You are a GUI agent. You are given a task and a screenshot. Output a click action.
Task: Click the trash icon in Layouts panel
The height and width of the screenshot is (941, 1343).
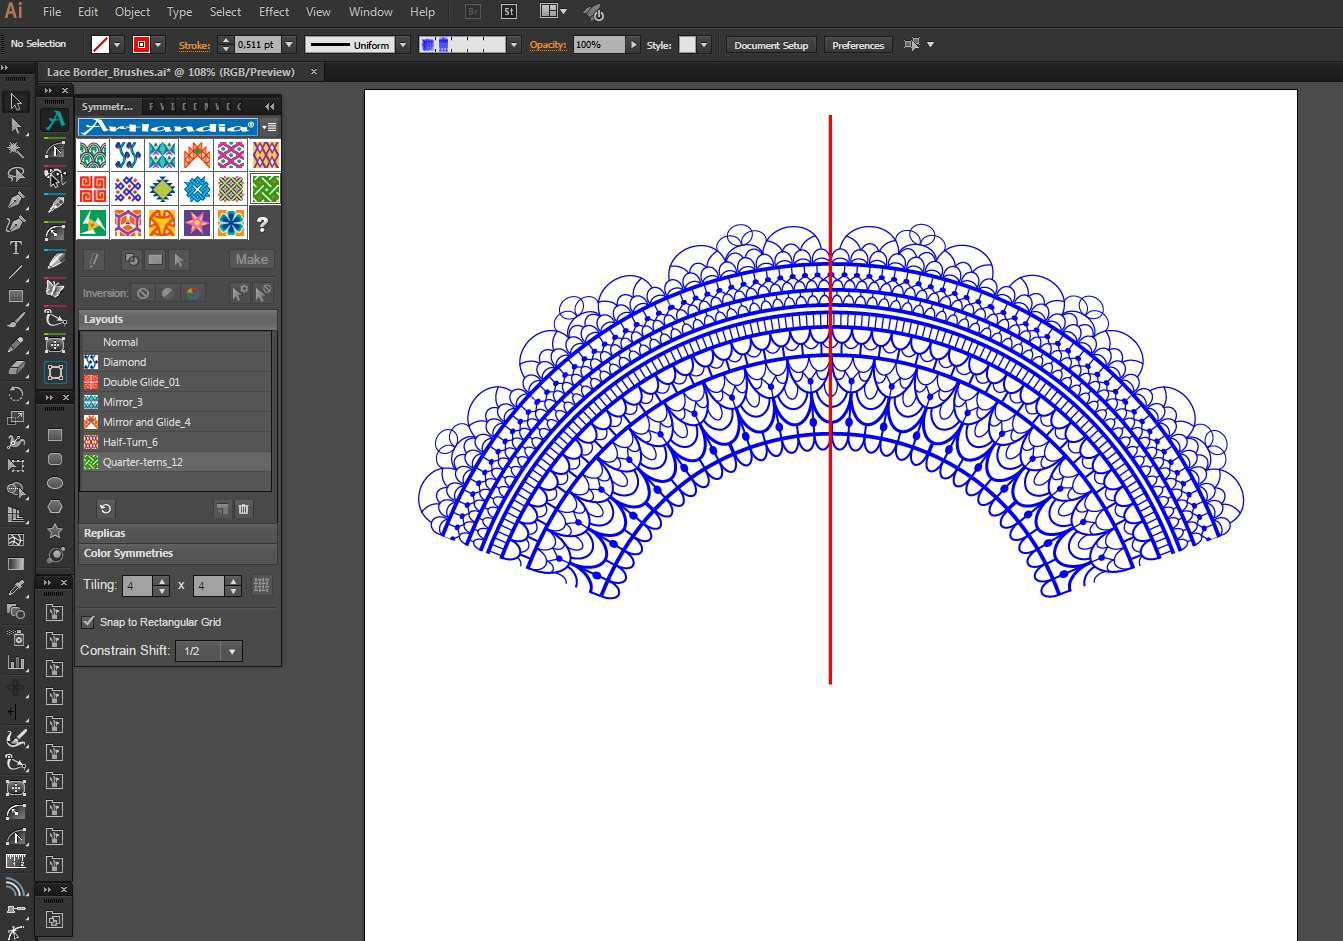click(x=243, y=509)
